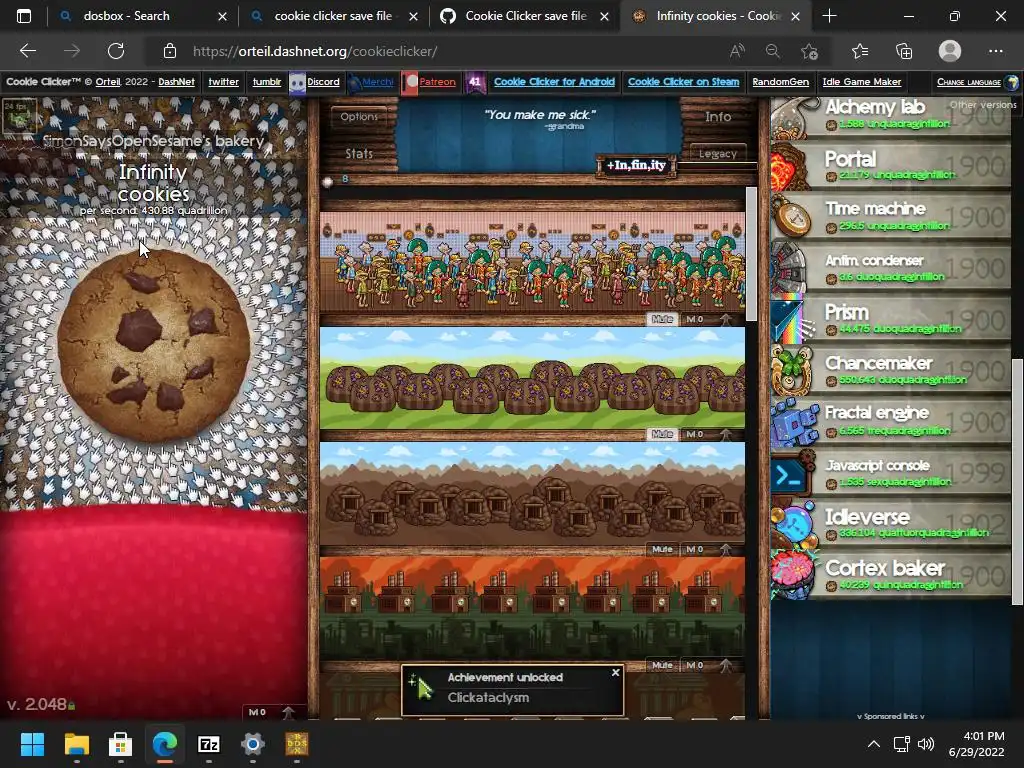Buy a Chancemaker building
1024x768 pixels.
point(891,371)
